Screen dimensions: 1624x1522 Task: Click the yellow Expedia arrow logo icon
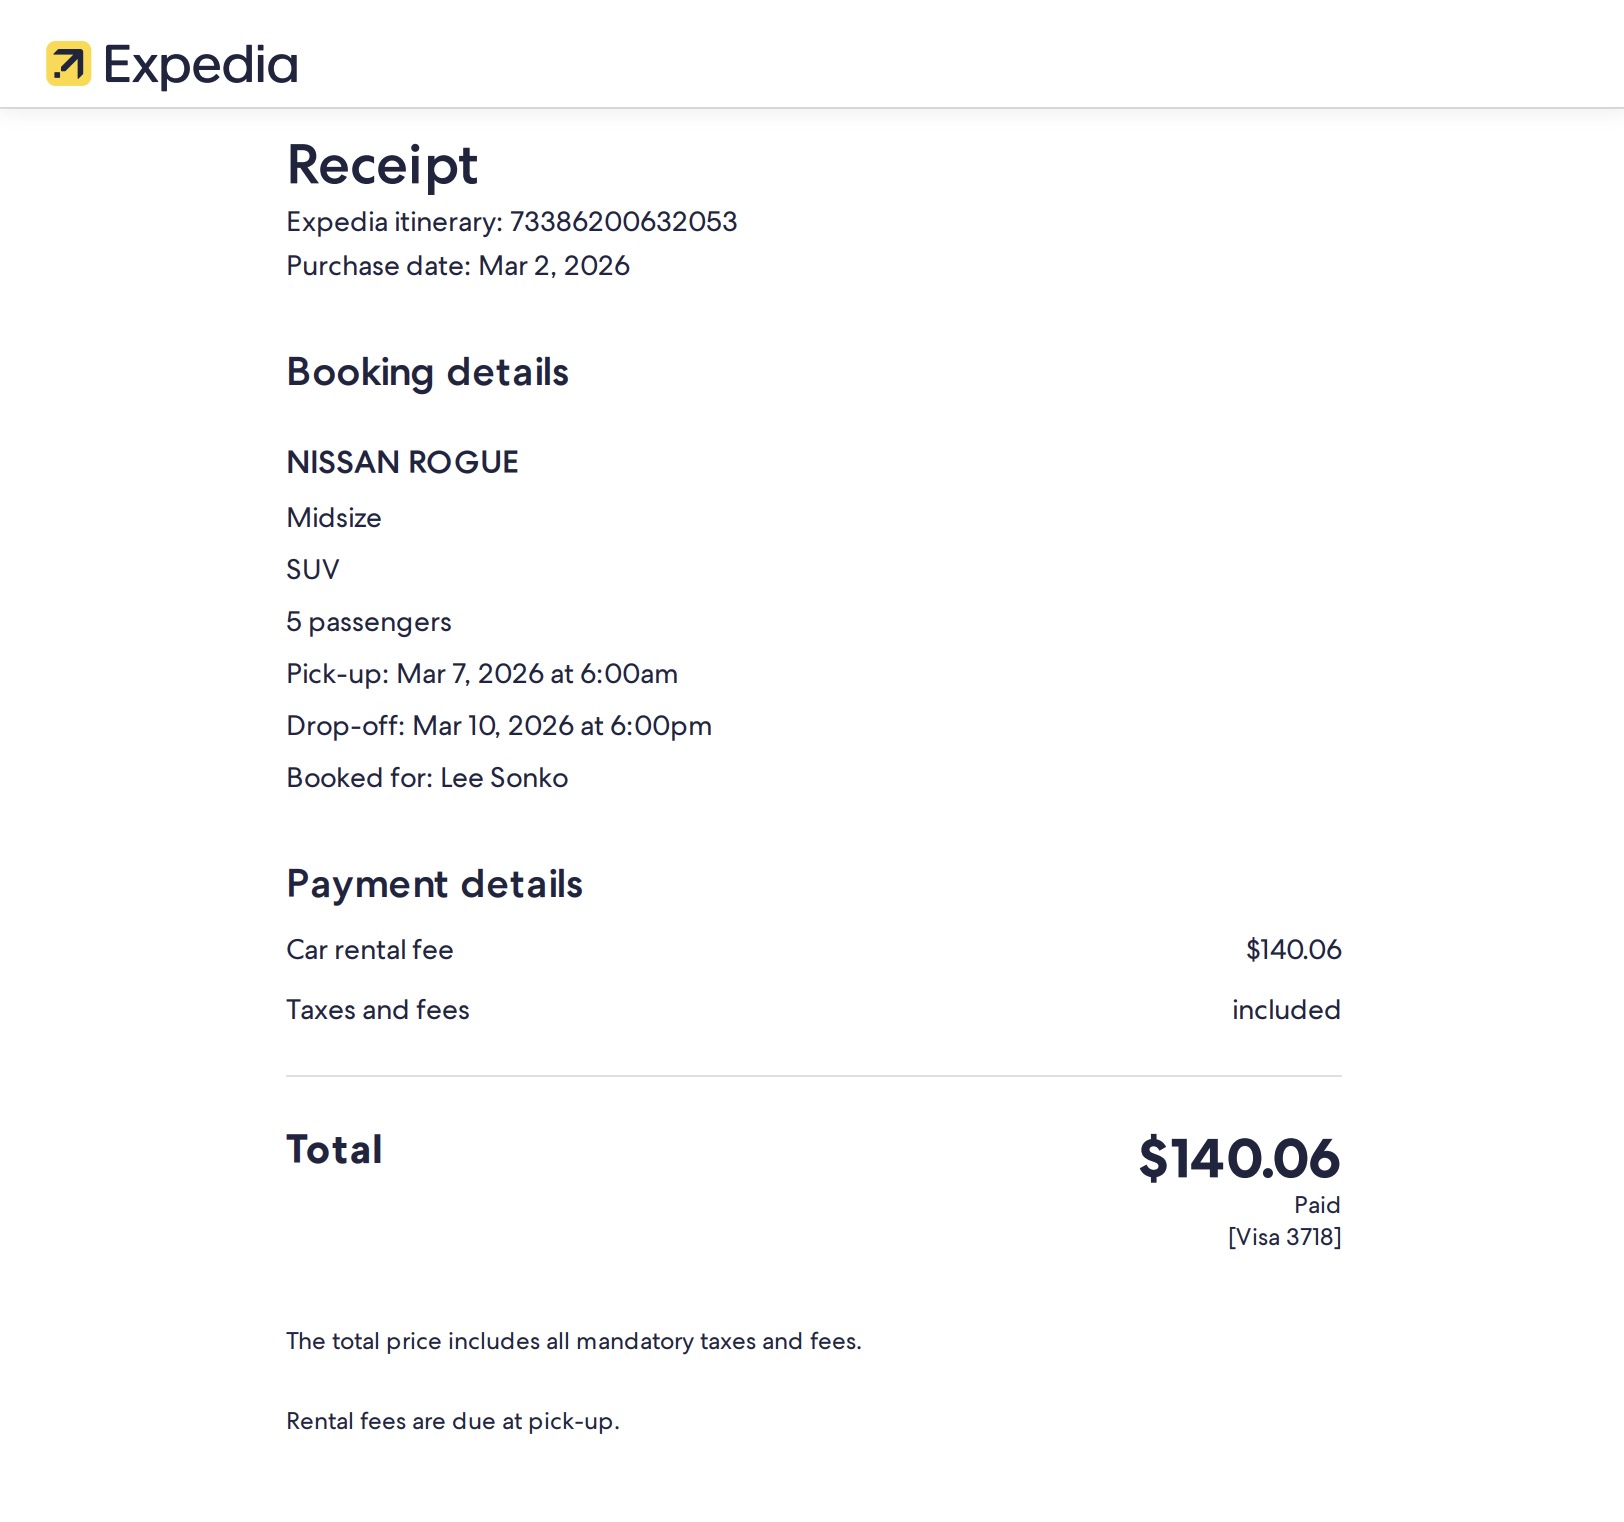tap(68, 64)
